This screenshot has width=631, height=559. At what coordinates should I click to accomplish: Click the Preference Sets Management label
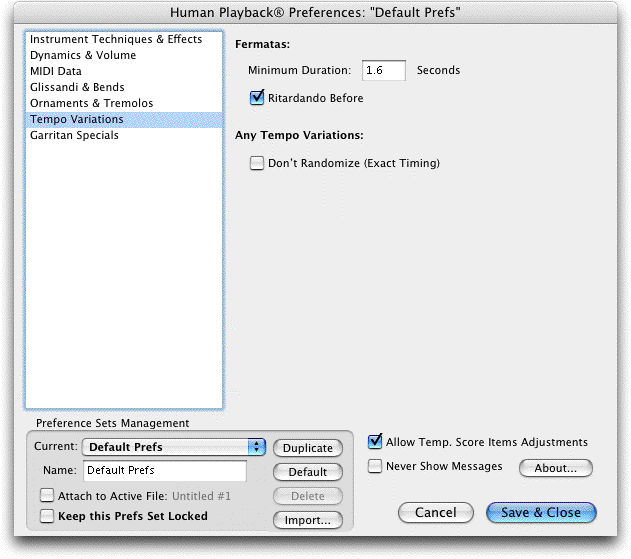pos(112,423)
